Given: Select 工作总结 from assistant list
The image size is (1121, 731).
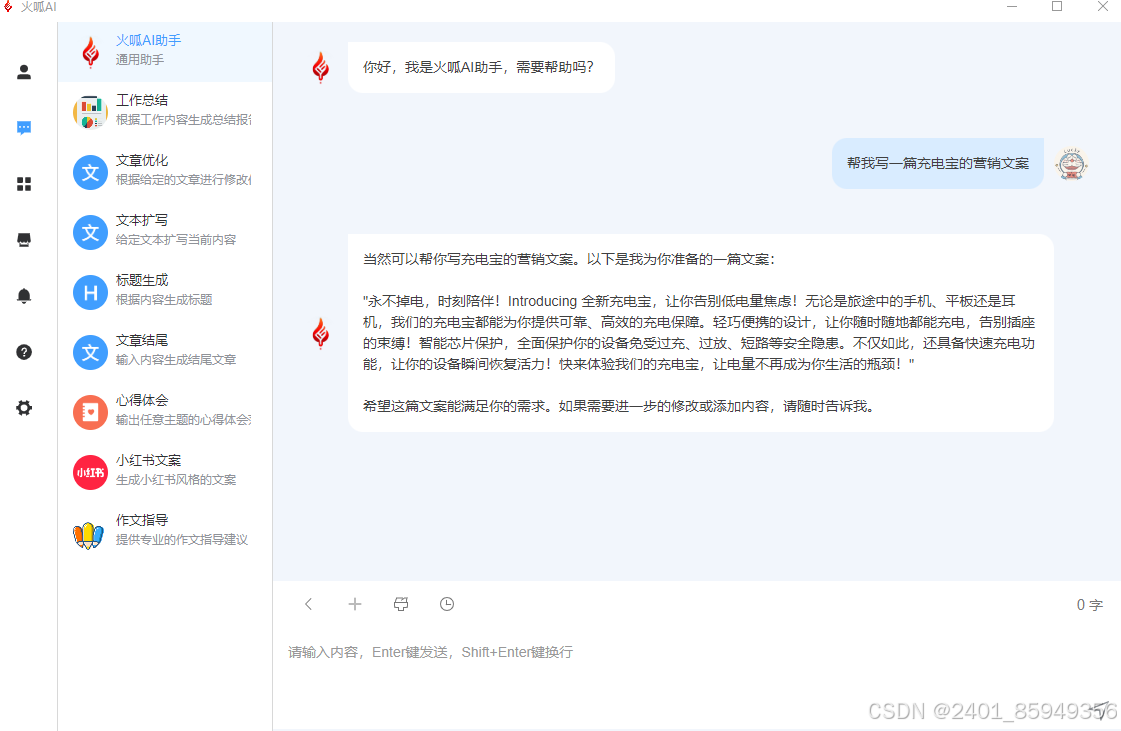Looking at the screenshot, I should 165,112.
